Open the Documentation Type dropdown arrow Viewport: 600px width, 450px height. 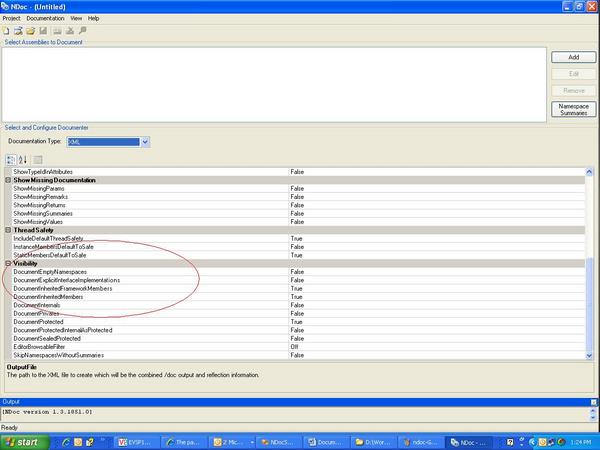[x=145, y=142]
